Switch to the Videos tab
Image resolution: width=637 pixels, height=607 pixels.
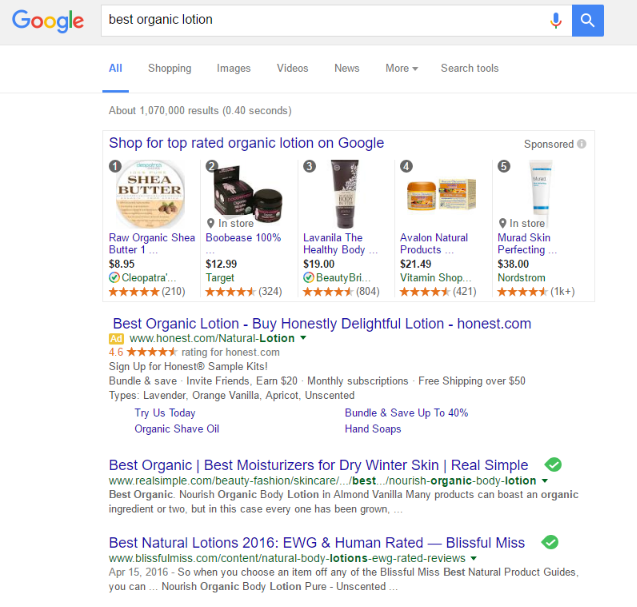point(292,68)
